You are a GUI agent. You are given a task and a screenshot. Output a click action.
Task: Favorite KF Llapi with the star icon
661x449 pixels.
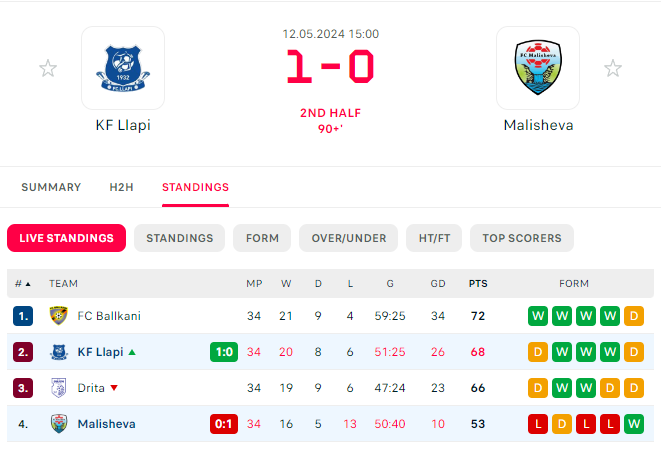point(48,68)
